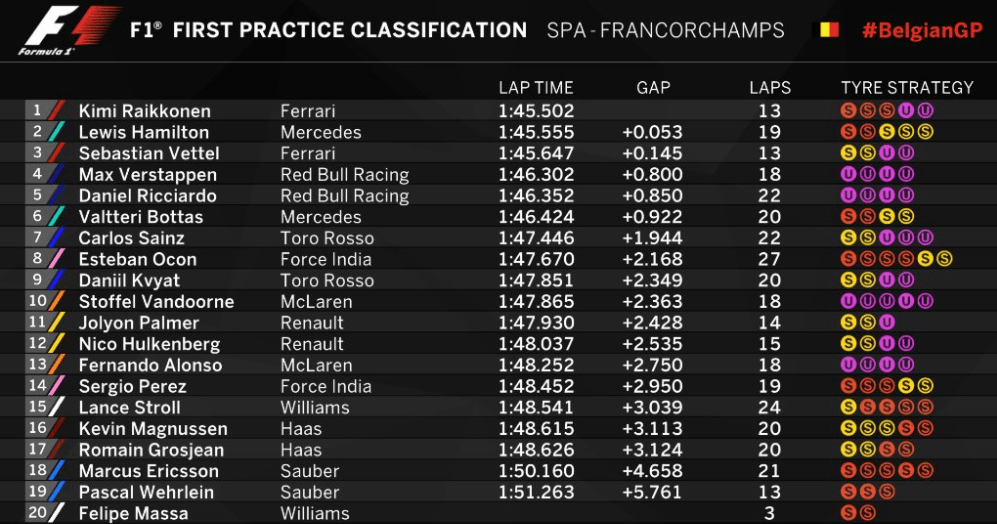Image resolution: width=997 pixels, height=524 pixels.
Task: Click the Red Bull Racing team for Ricciardo
Action: 345,196
